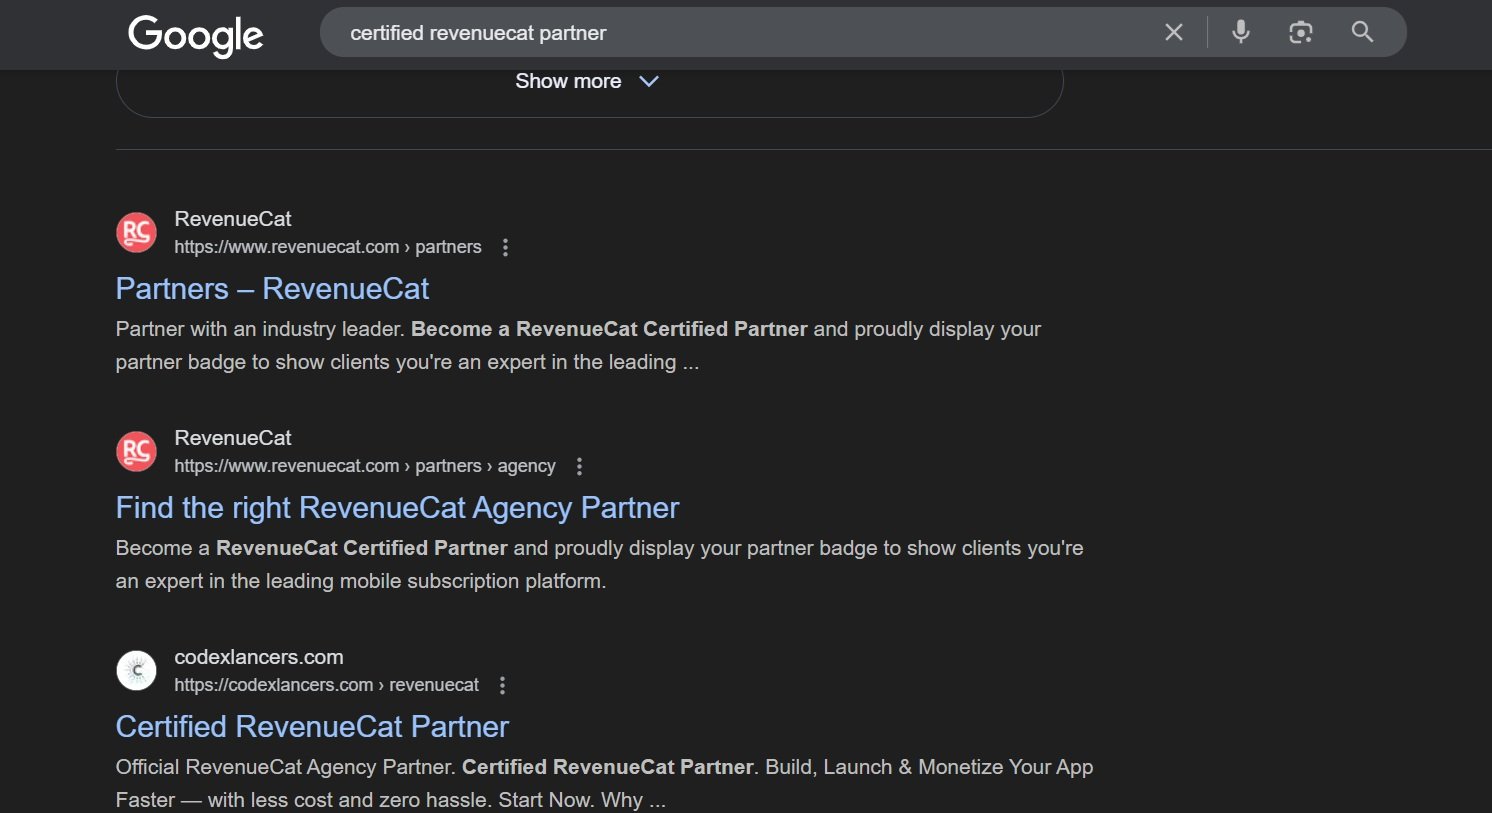Open three-dot menu for partners agency result
This screenshot has height=813, width=1492.
[579, 466]
